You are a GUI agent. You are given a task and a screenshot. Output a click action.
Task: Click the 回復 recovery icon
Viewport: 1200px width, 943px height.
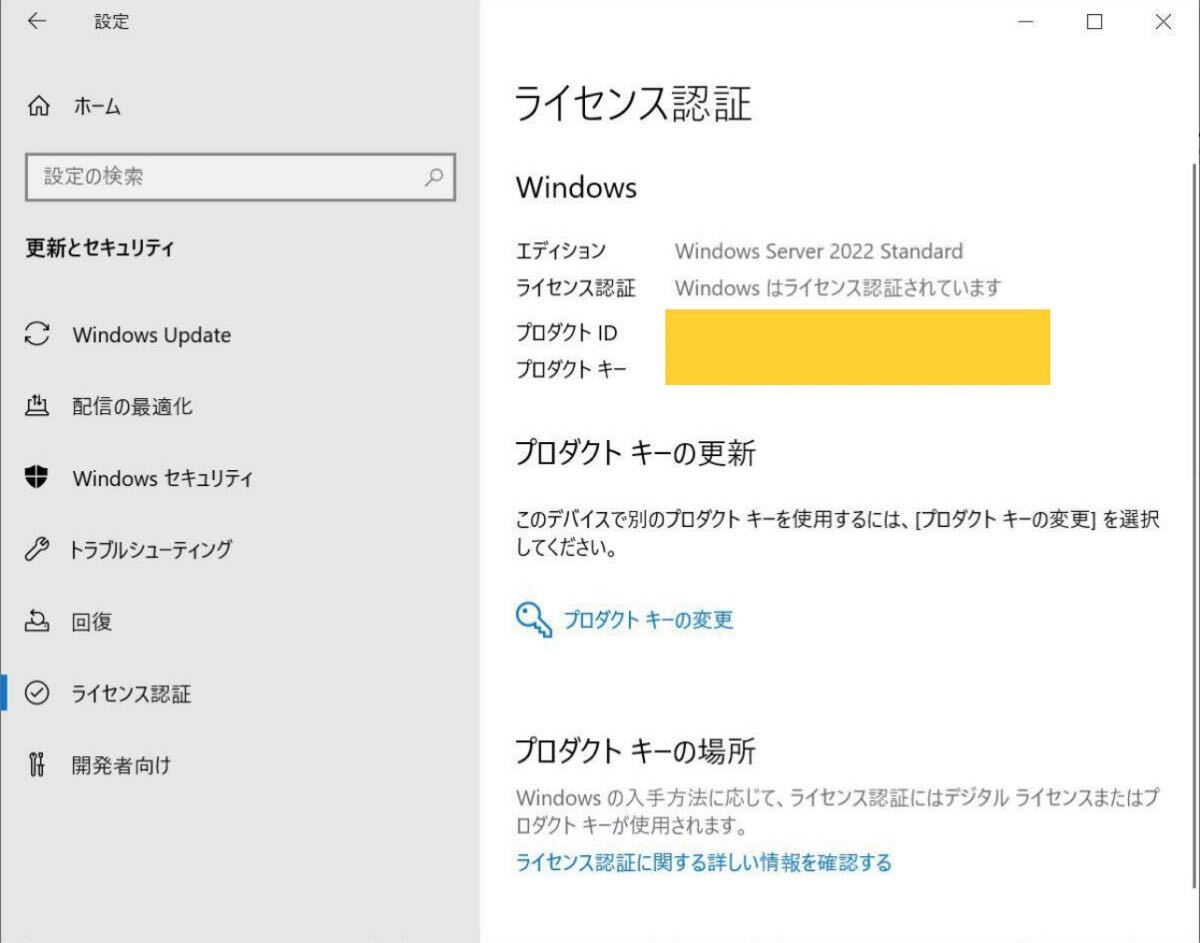click(x=37, y=621)
